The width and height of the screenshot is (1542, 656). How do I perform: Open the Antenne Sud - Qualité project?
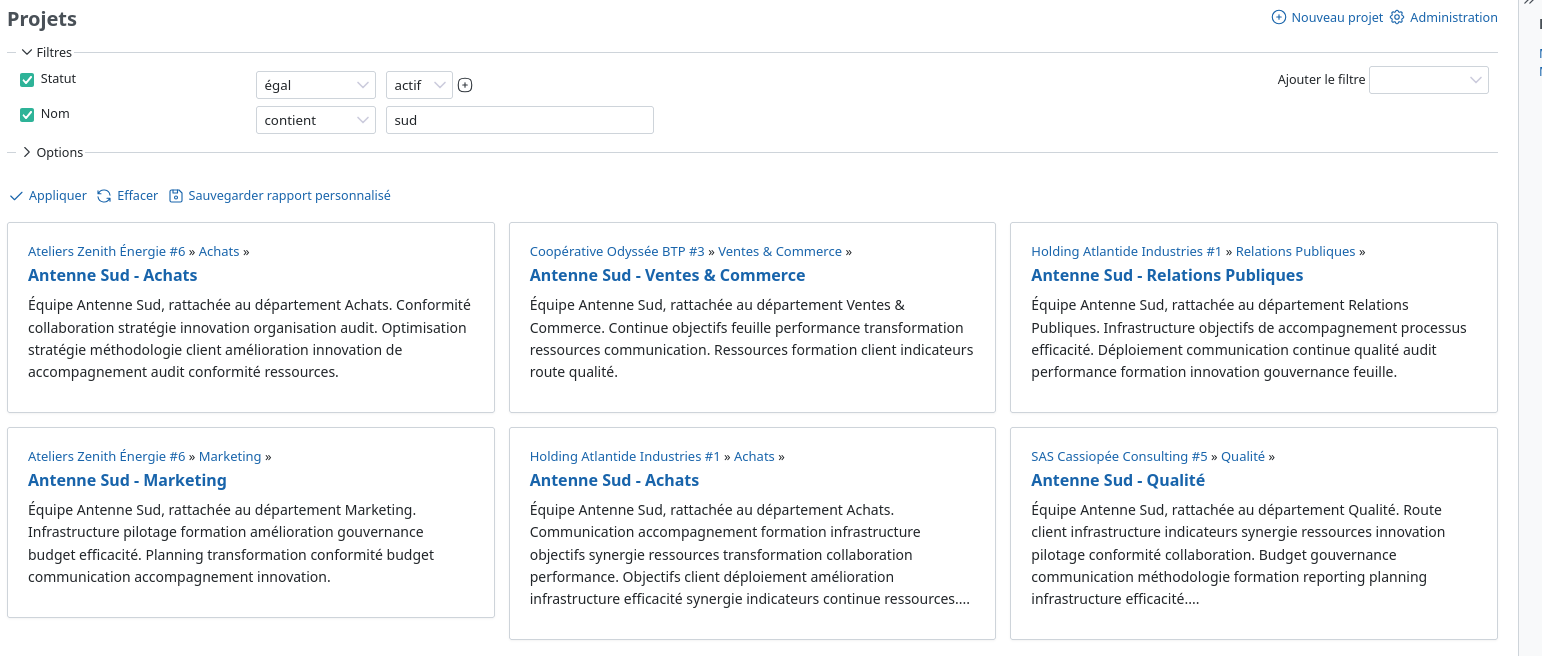point(1118,480)
